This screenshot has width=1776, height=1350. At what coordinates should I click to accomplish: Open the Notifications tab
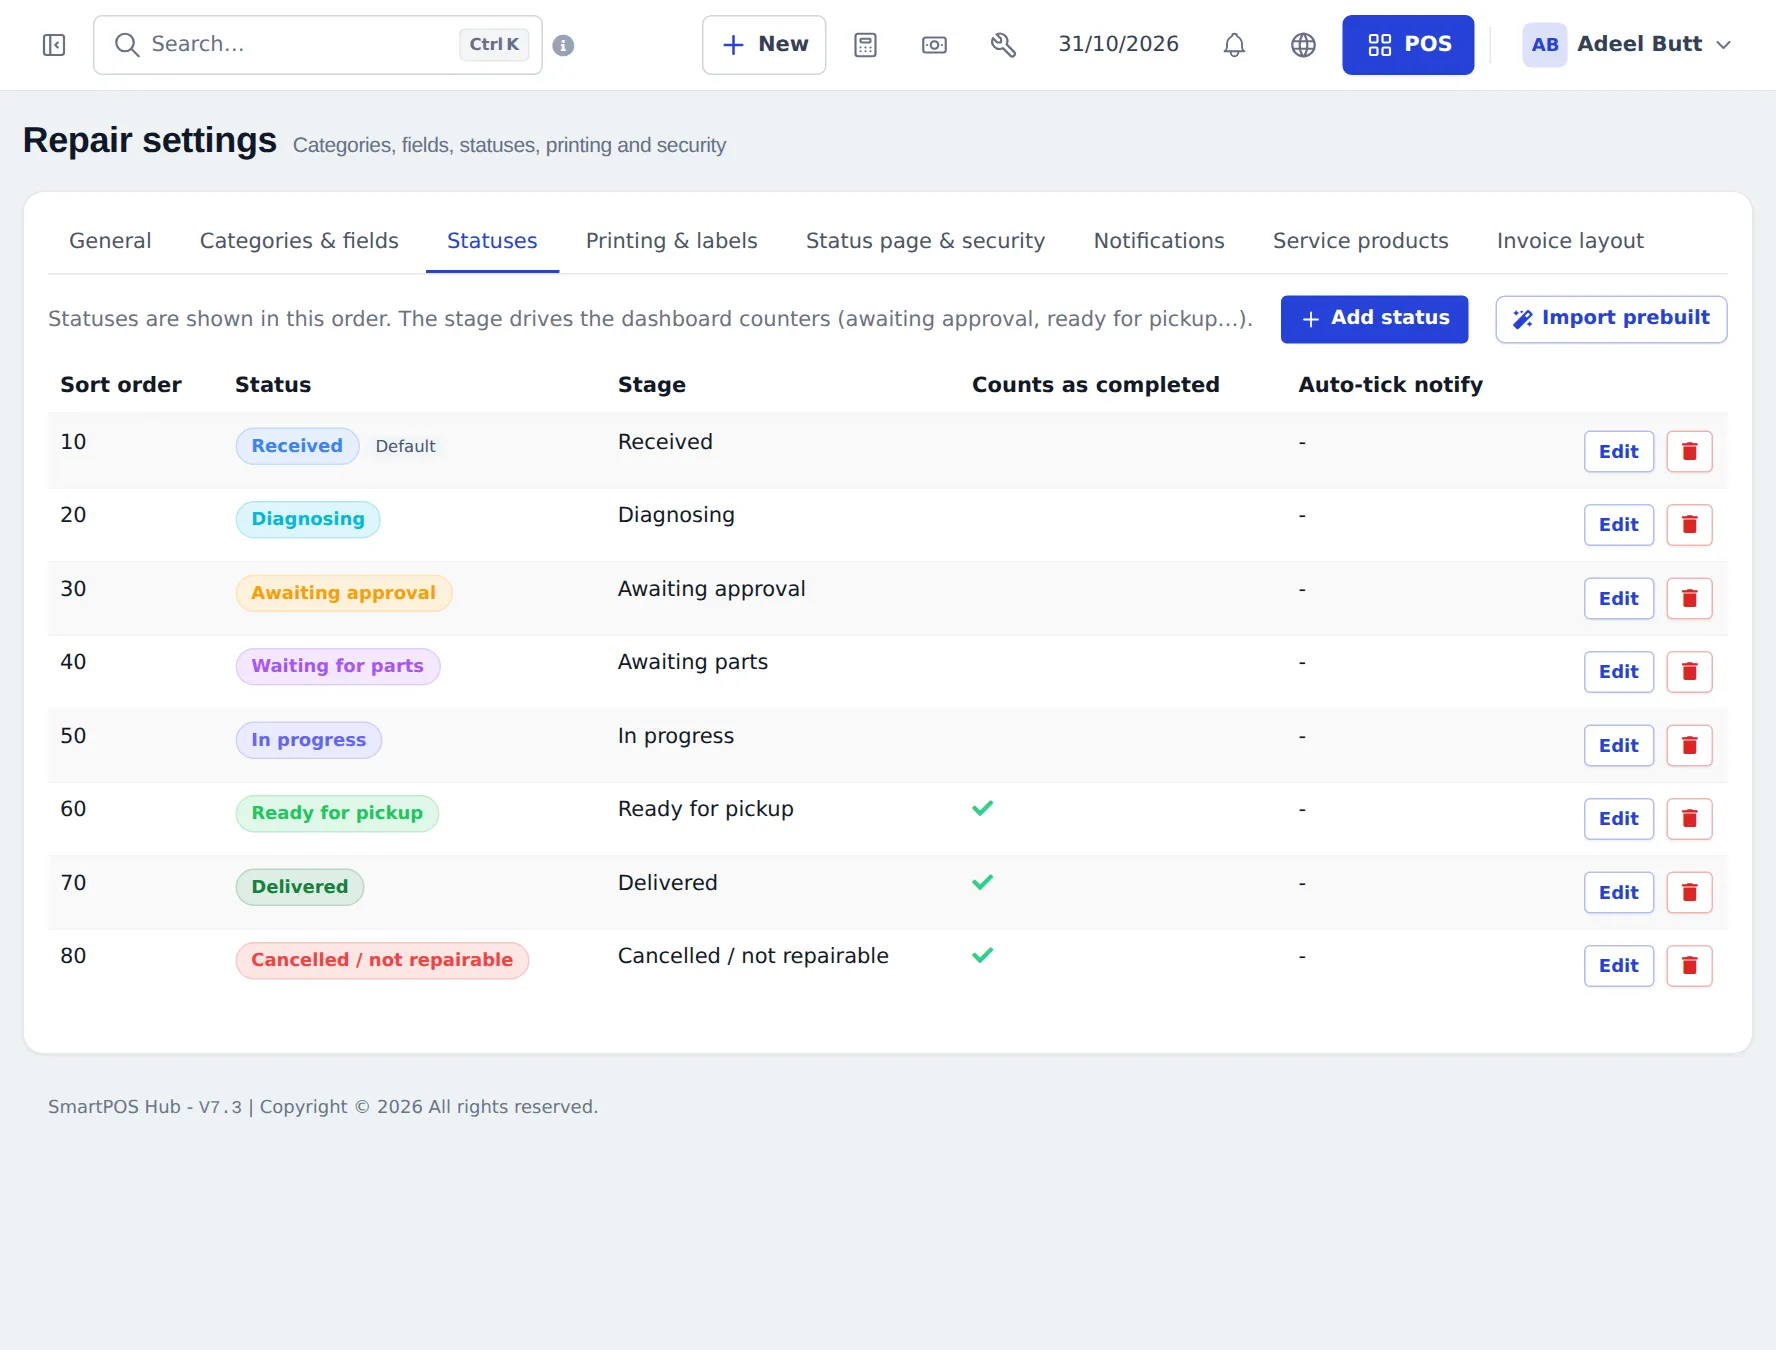click(1159, 241)
